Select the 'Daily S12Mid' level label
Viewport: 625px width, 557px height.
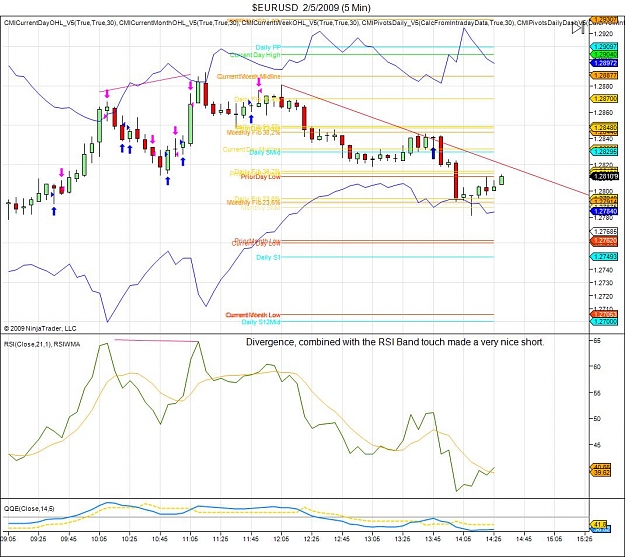[261, 322]
